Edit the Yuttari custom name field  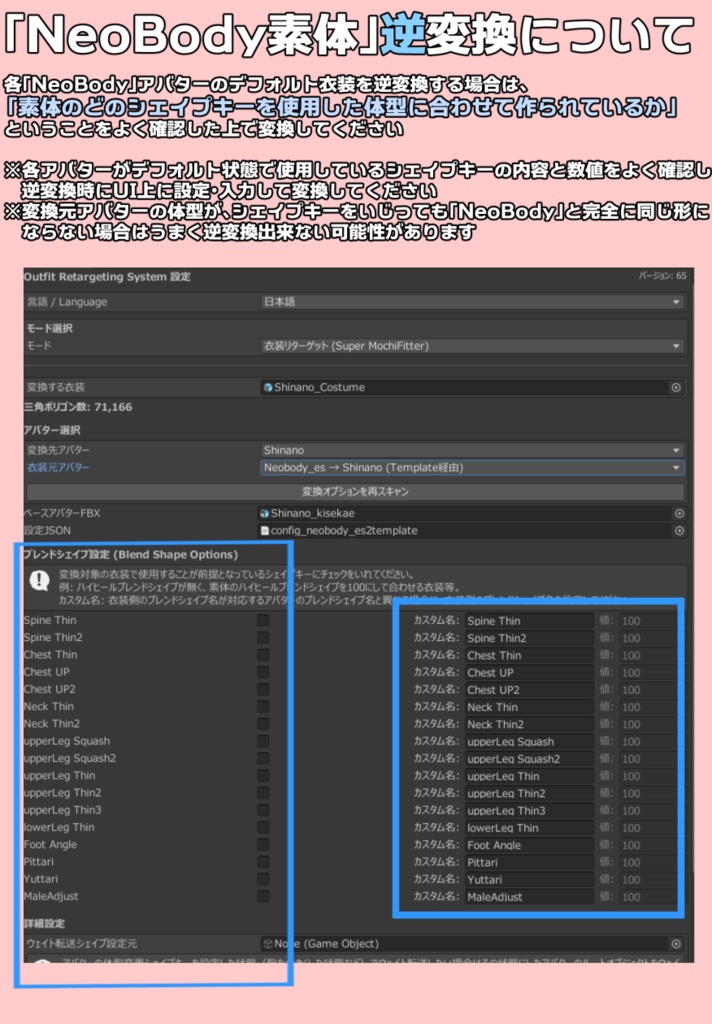(x=529, y=880)
